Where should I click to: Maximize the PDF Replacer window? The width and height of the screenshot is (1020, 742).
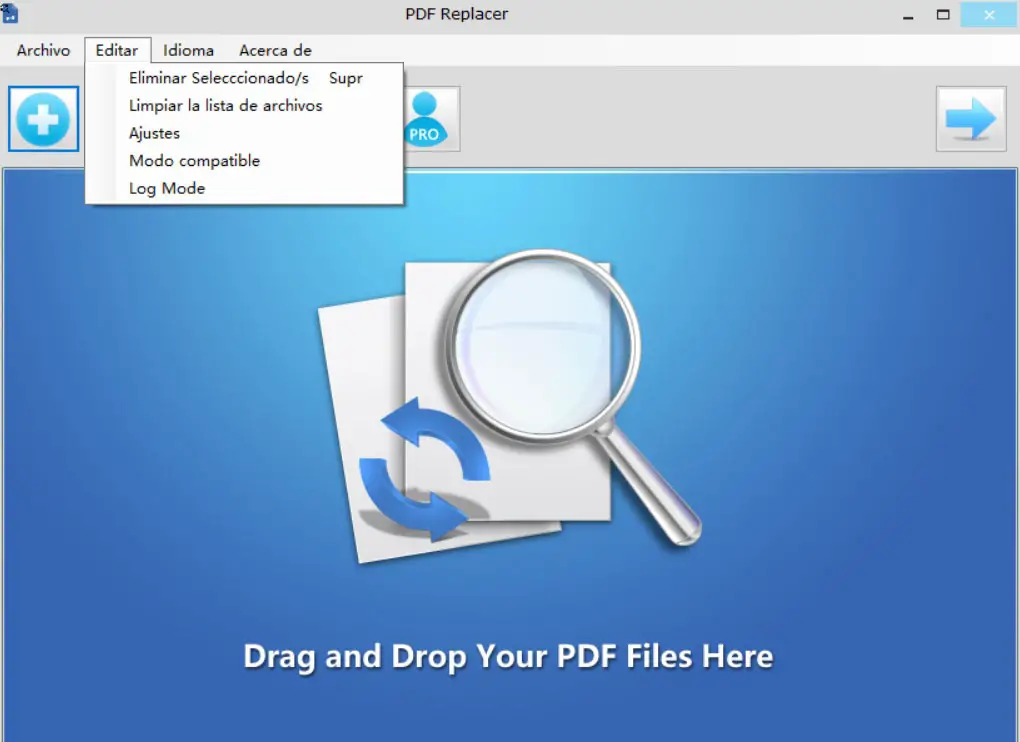tap(943, 15)
